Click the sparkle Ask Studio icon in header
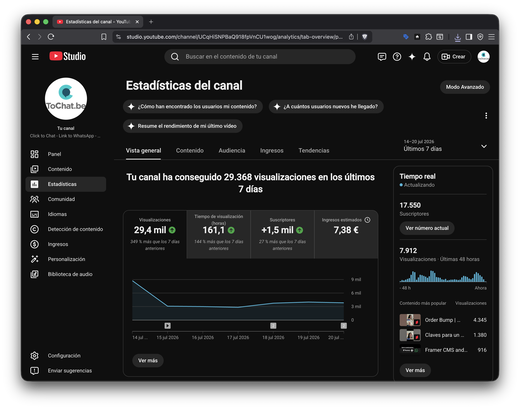Image resolution: width=520 pixels, height=409 pixels. coord(412,57)
